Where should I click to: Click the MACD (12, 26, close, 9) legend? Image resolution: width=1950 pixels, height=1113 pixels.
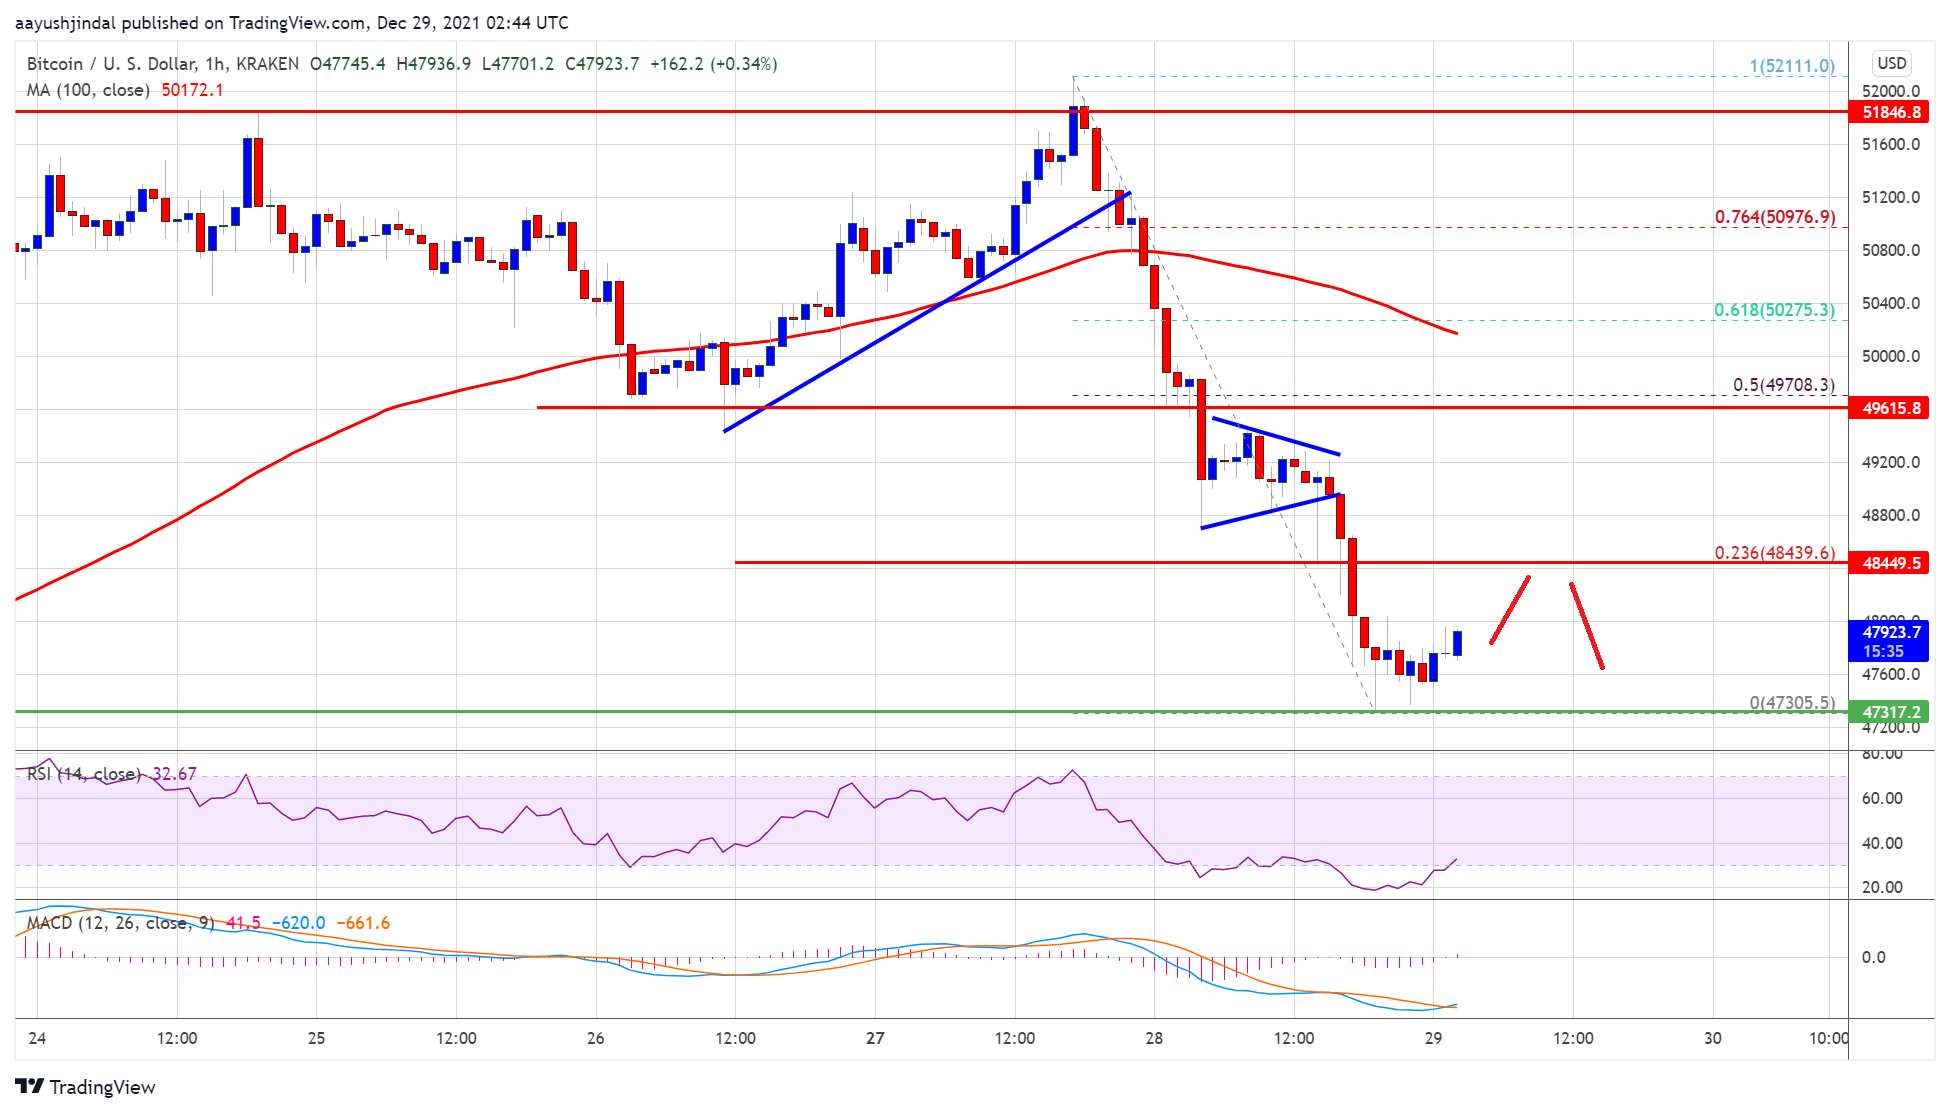(120, 923)
